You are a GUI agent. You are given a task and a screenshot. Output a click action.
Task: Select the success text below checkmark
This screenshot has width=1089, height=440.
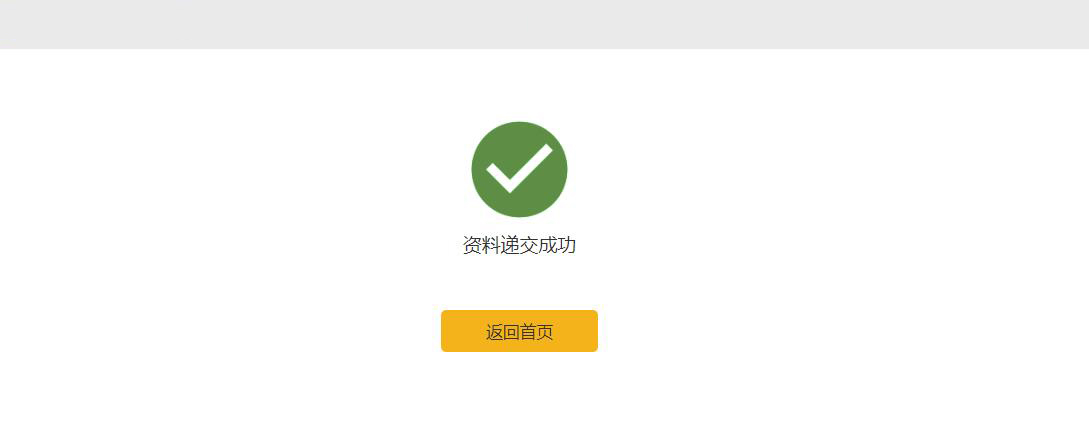click(x=519, y=245)
